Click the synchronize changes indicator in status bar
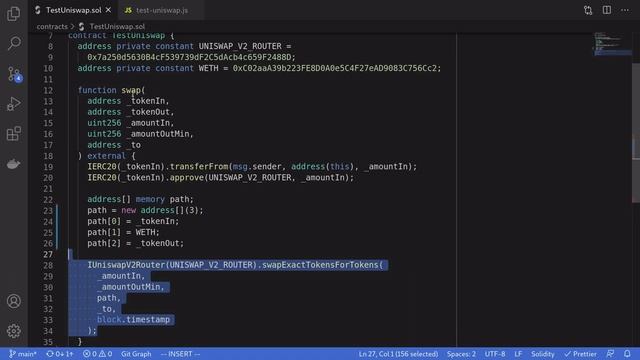 click(x=60, y=354)
